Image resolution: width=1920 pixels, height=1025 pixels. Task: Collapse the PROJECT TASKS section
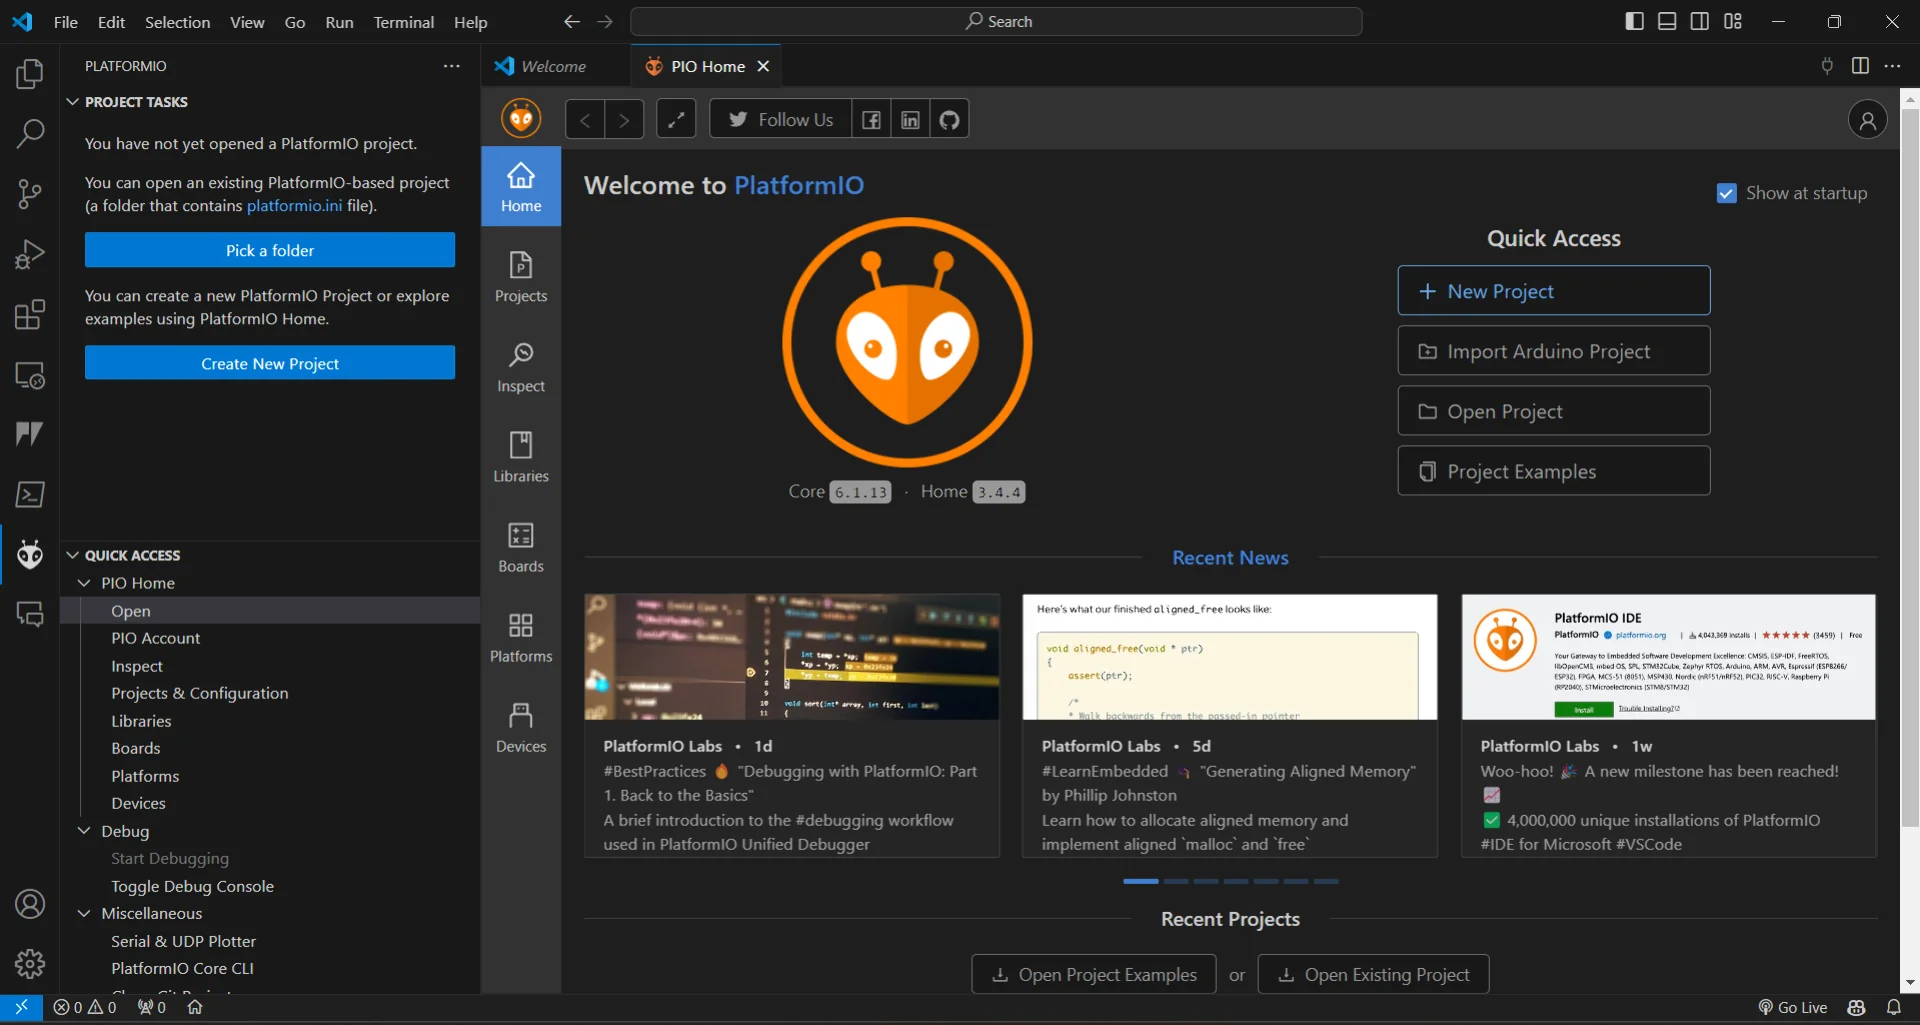pos(73,102)
